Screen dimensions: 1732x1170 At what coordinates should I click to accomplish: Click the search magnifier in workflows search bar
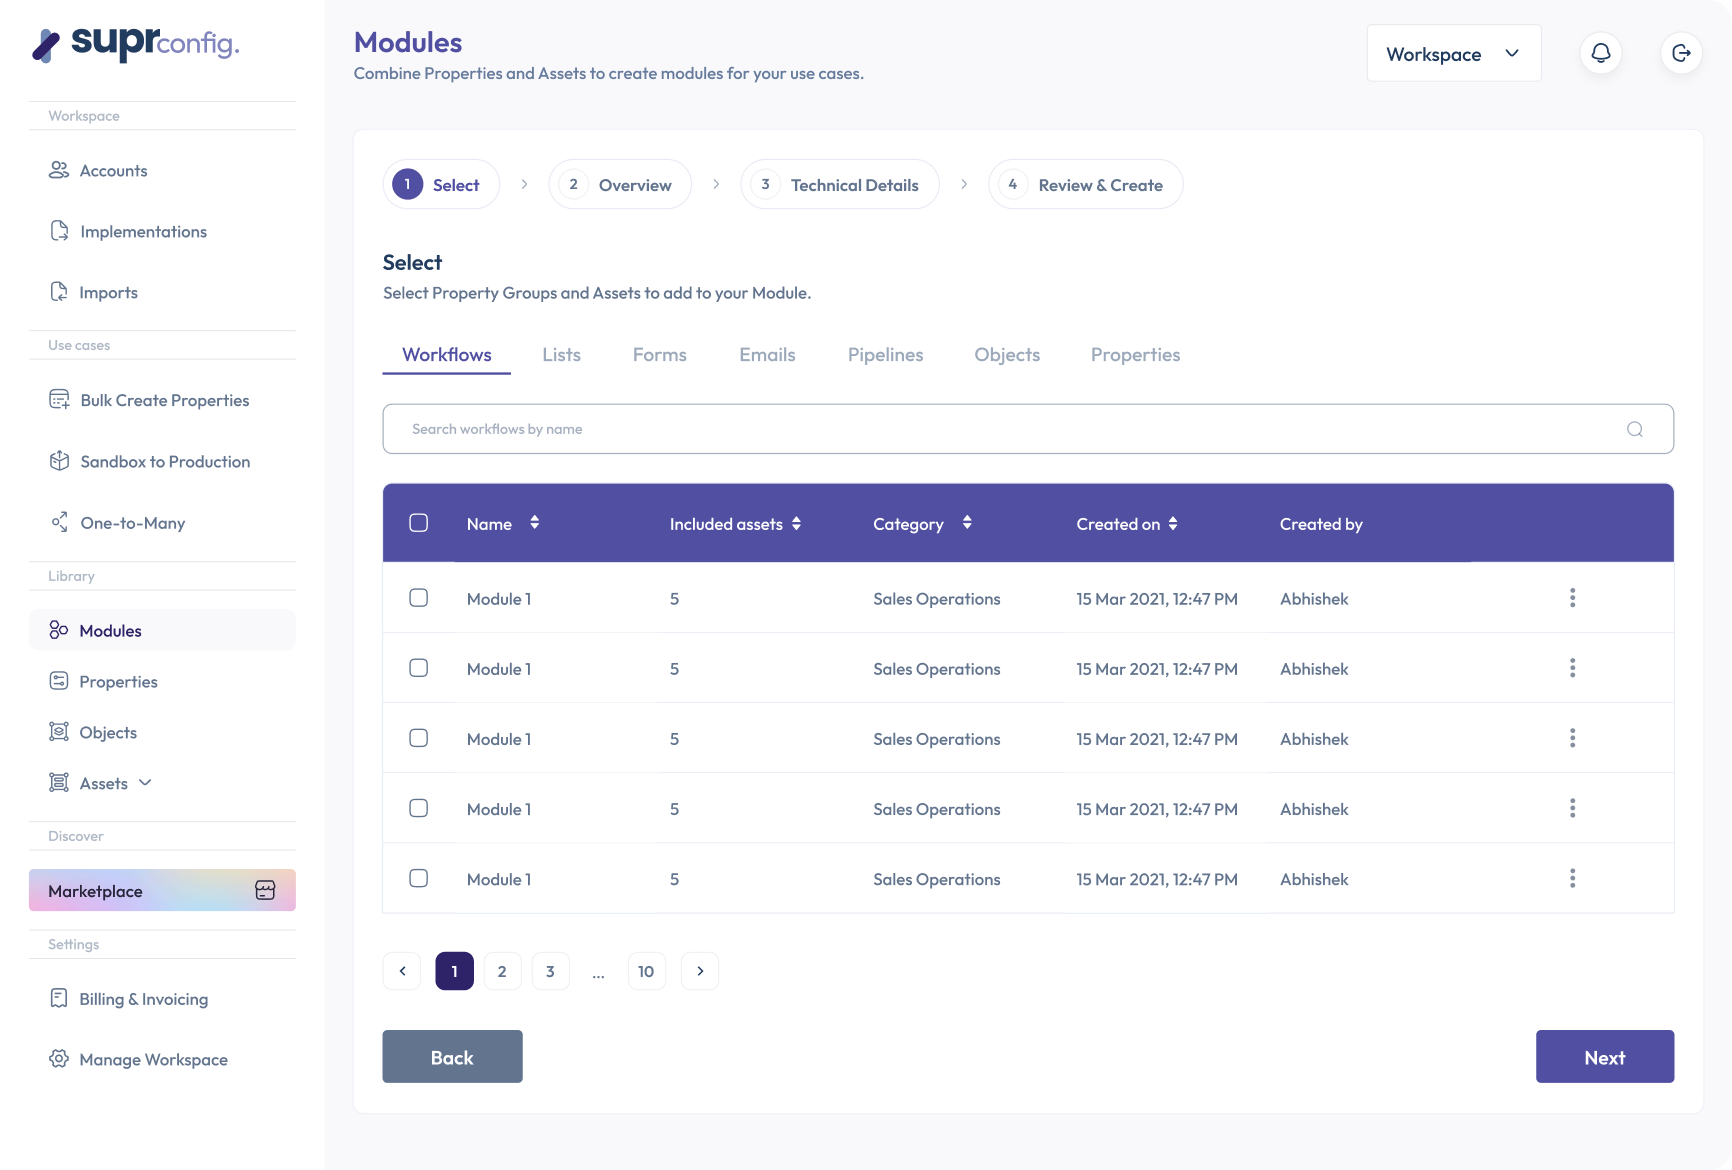(x=1634, y=428)
